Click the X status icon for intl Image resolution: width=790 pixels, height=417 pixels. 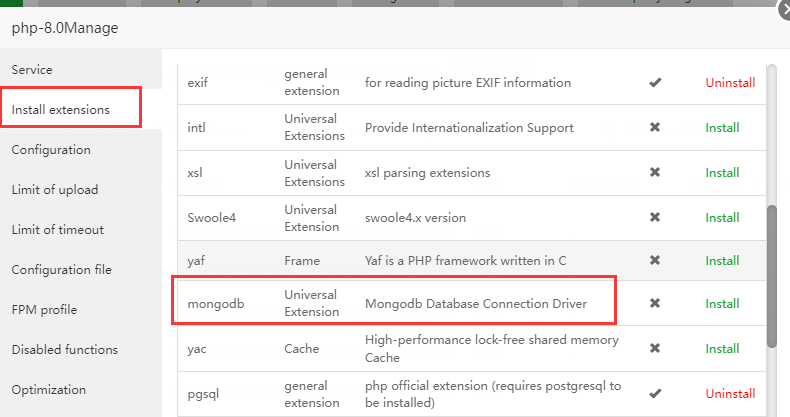[655, 128]
